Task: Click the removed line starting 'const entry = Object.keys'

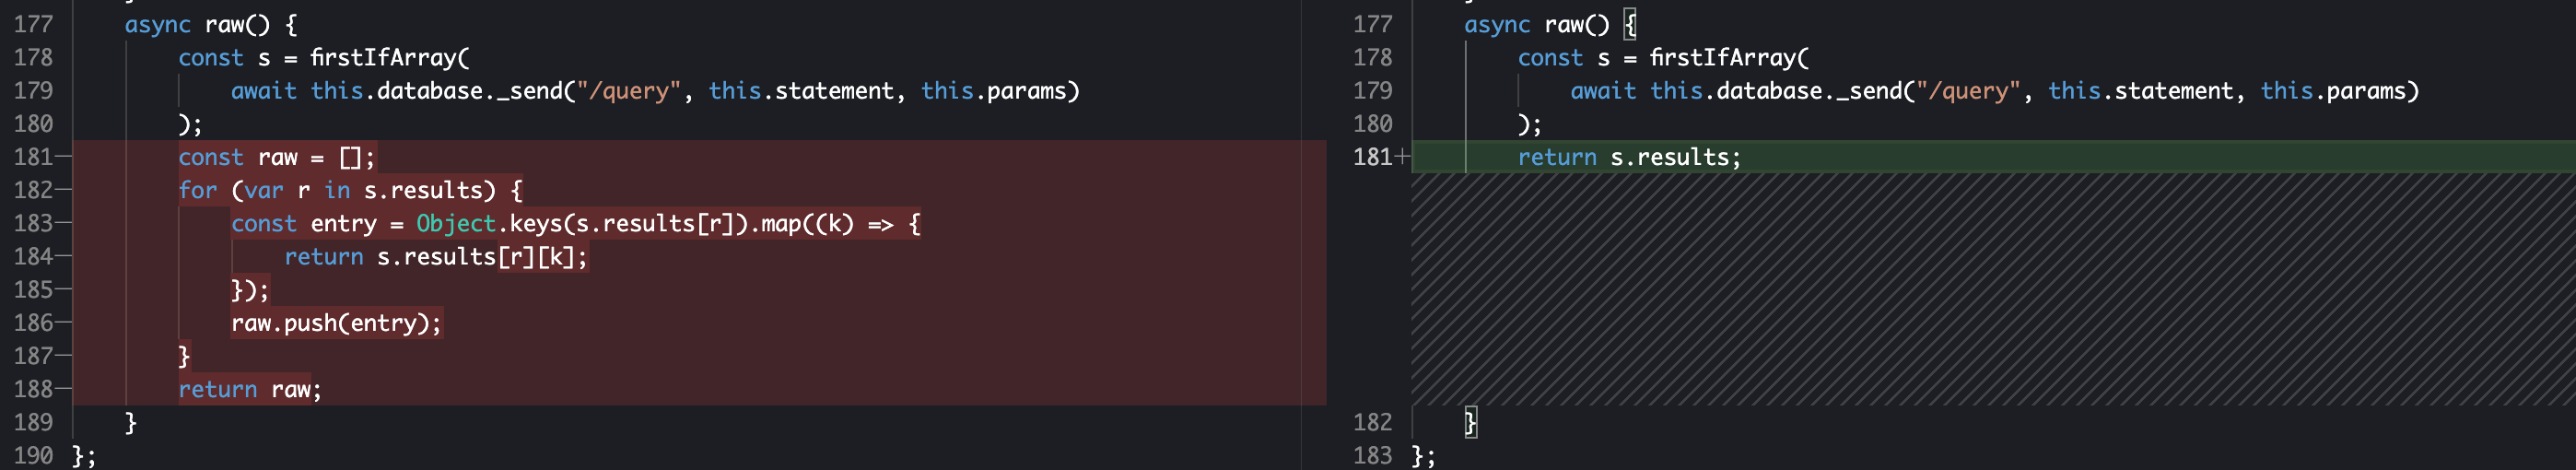Action: click(x=576, y=223)
